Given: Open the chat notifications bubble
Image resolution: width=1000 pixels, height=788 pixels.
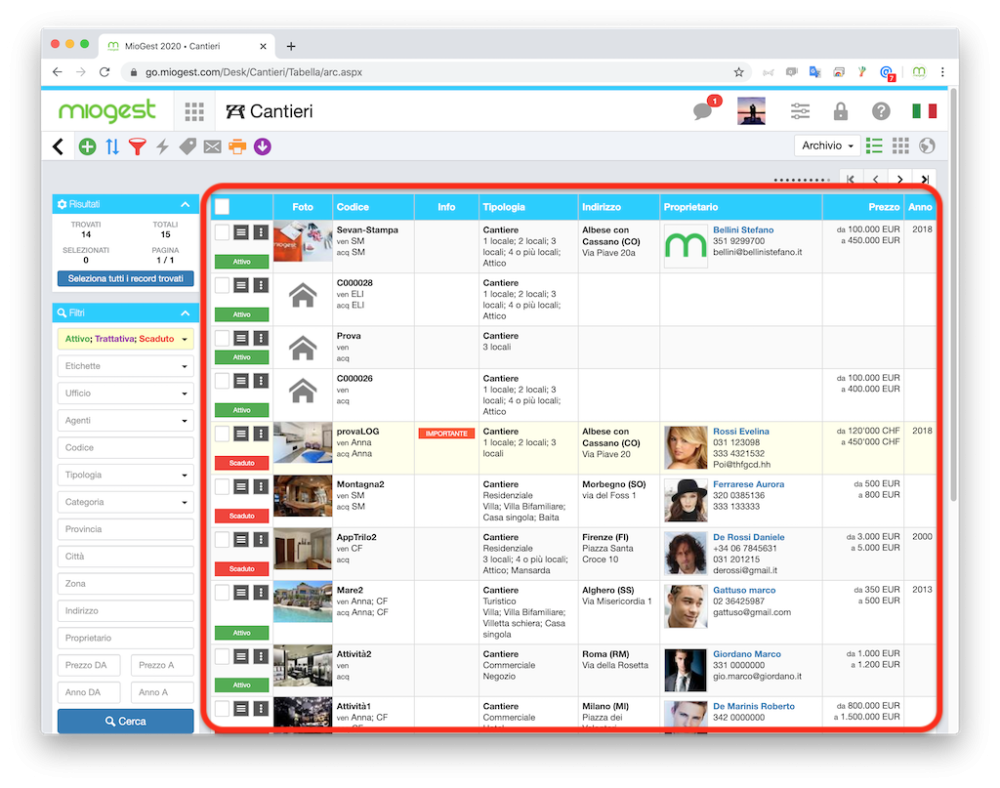Looking at the screenshot, I should pos(703,111).
